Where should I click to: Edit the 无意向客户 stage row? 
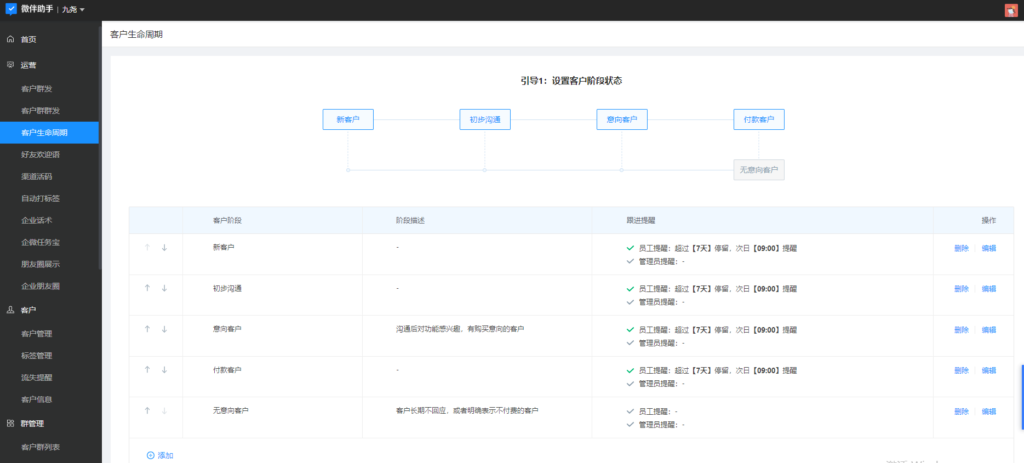[x=989, y=411]
